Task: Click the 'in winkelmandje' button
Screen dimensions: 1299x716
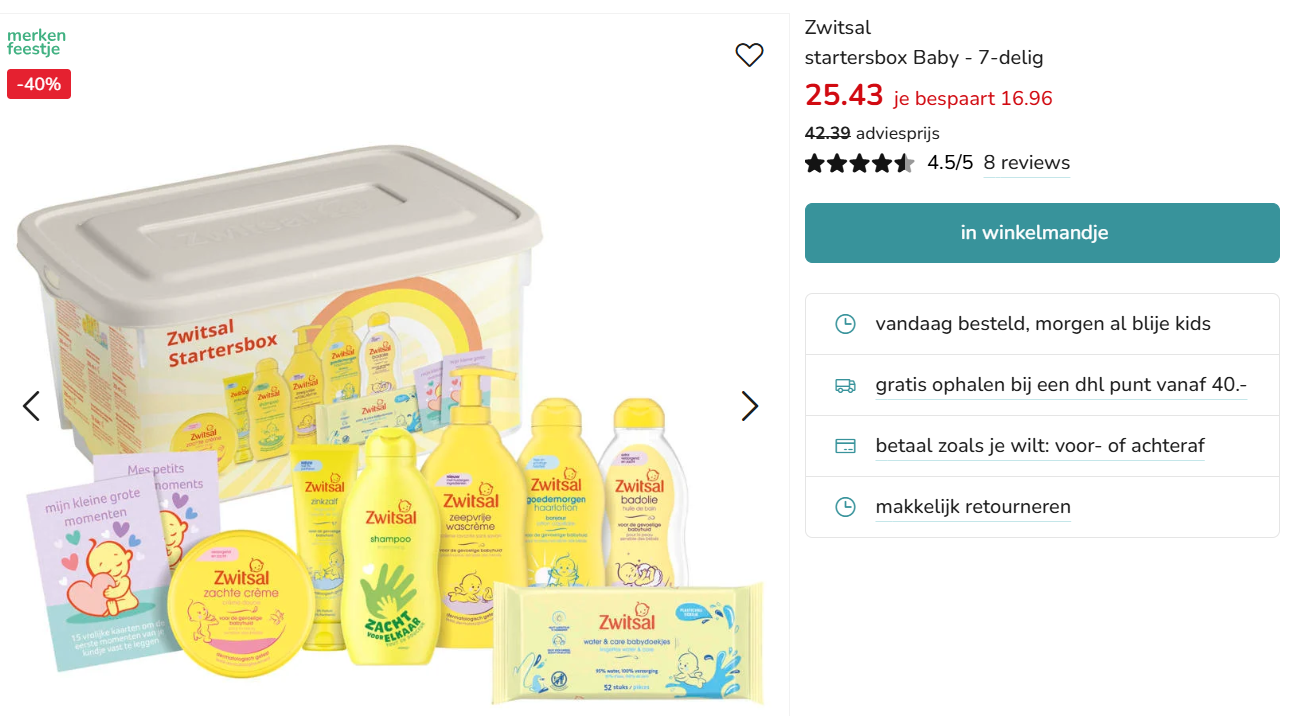Action: pos(1042,232)
